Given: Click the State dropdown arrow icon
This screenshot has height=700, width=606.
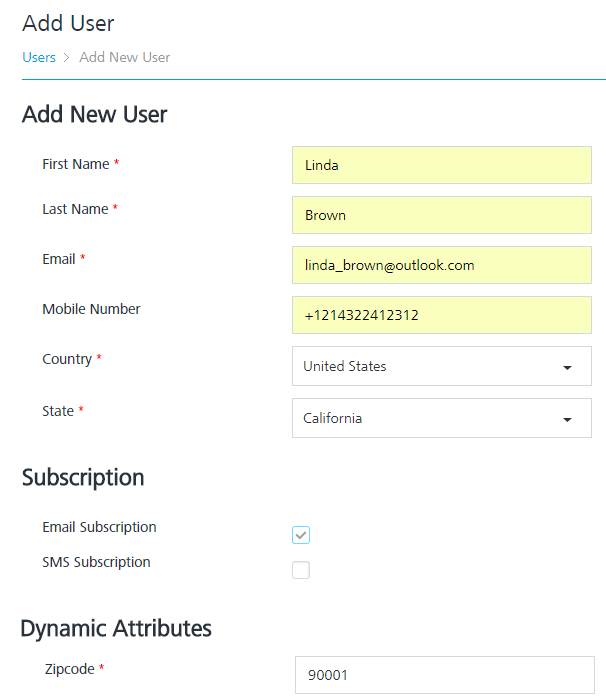Looking at the screenshot, I should pyautogui.click(x=567, y=419).
